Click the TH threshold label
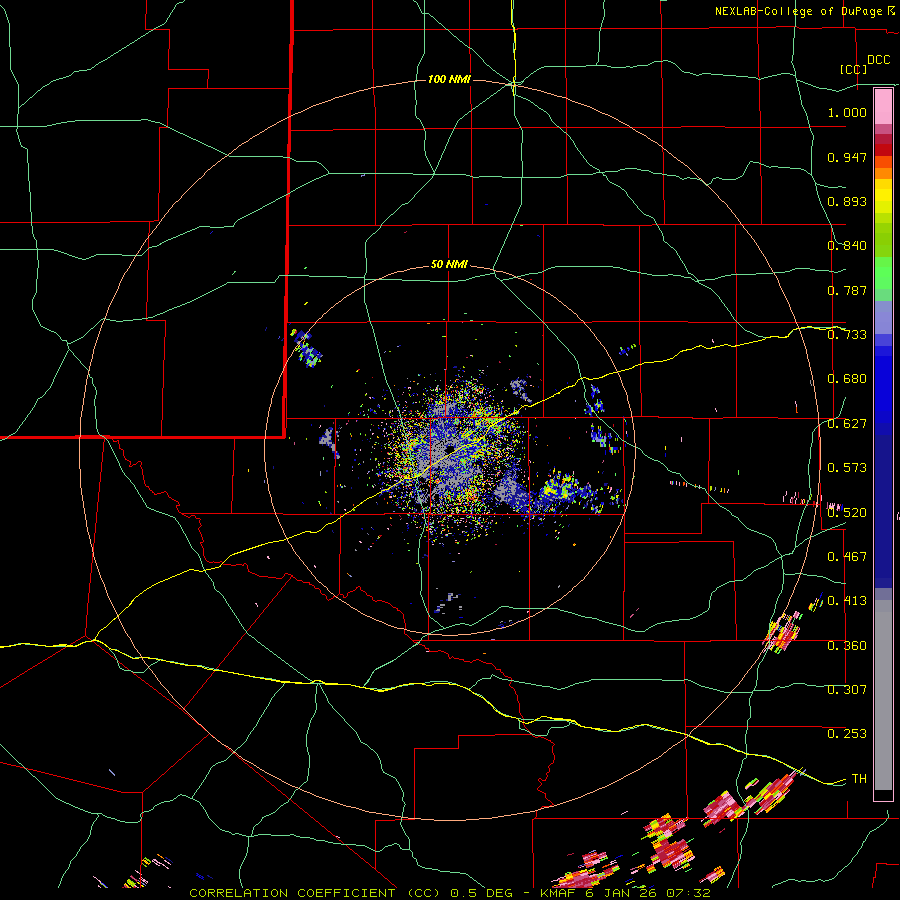Viewport: 900px width, 900px height. point(859,779)
